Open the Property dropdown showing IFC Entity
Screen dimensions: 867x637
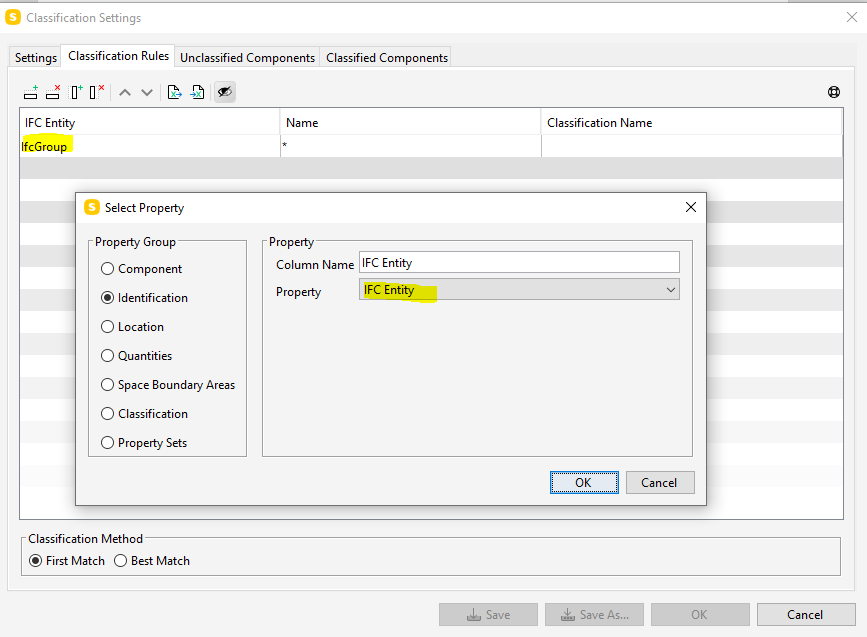click(519, 290)
